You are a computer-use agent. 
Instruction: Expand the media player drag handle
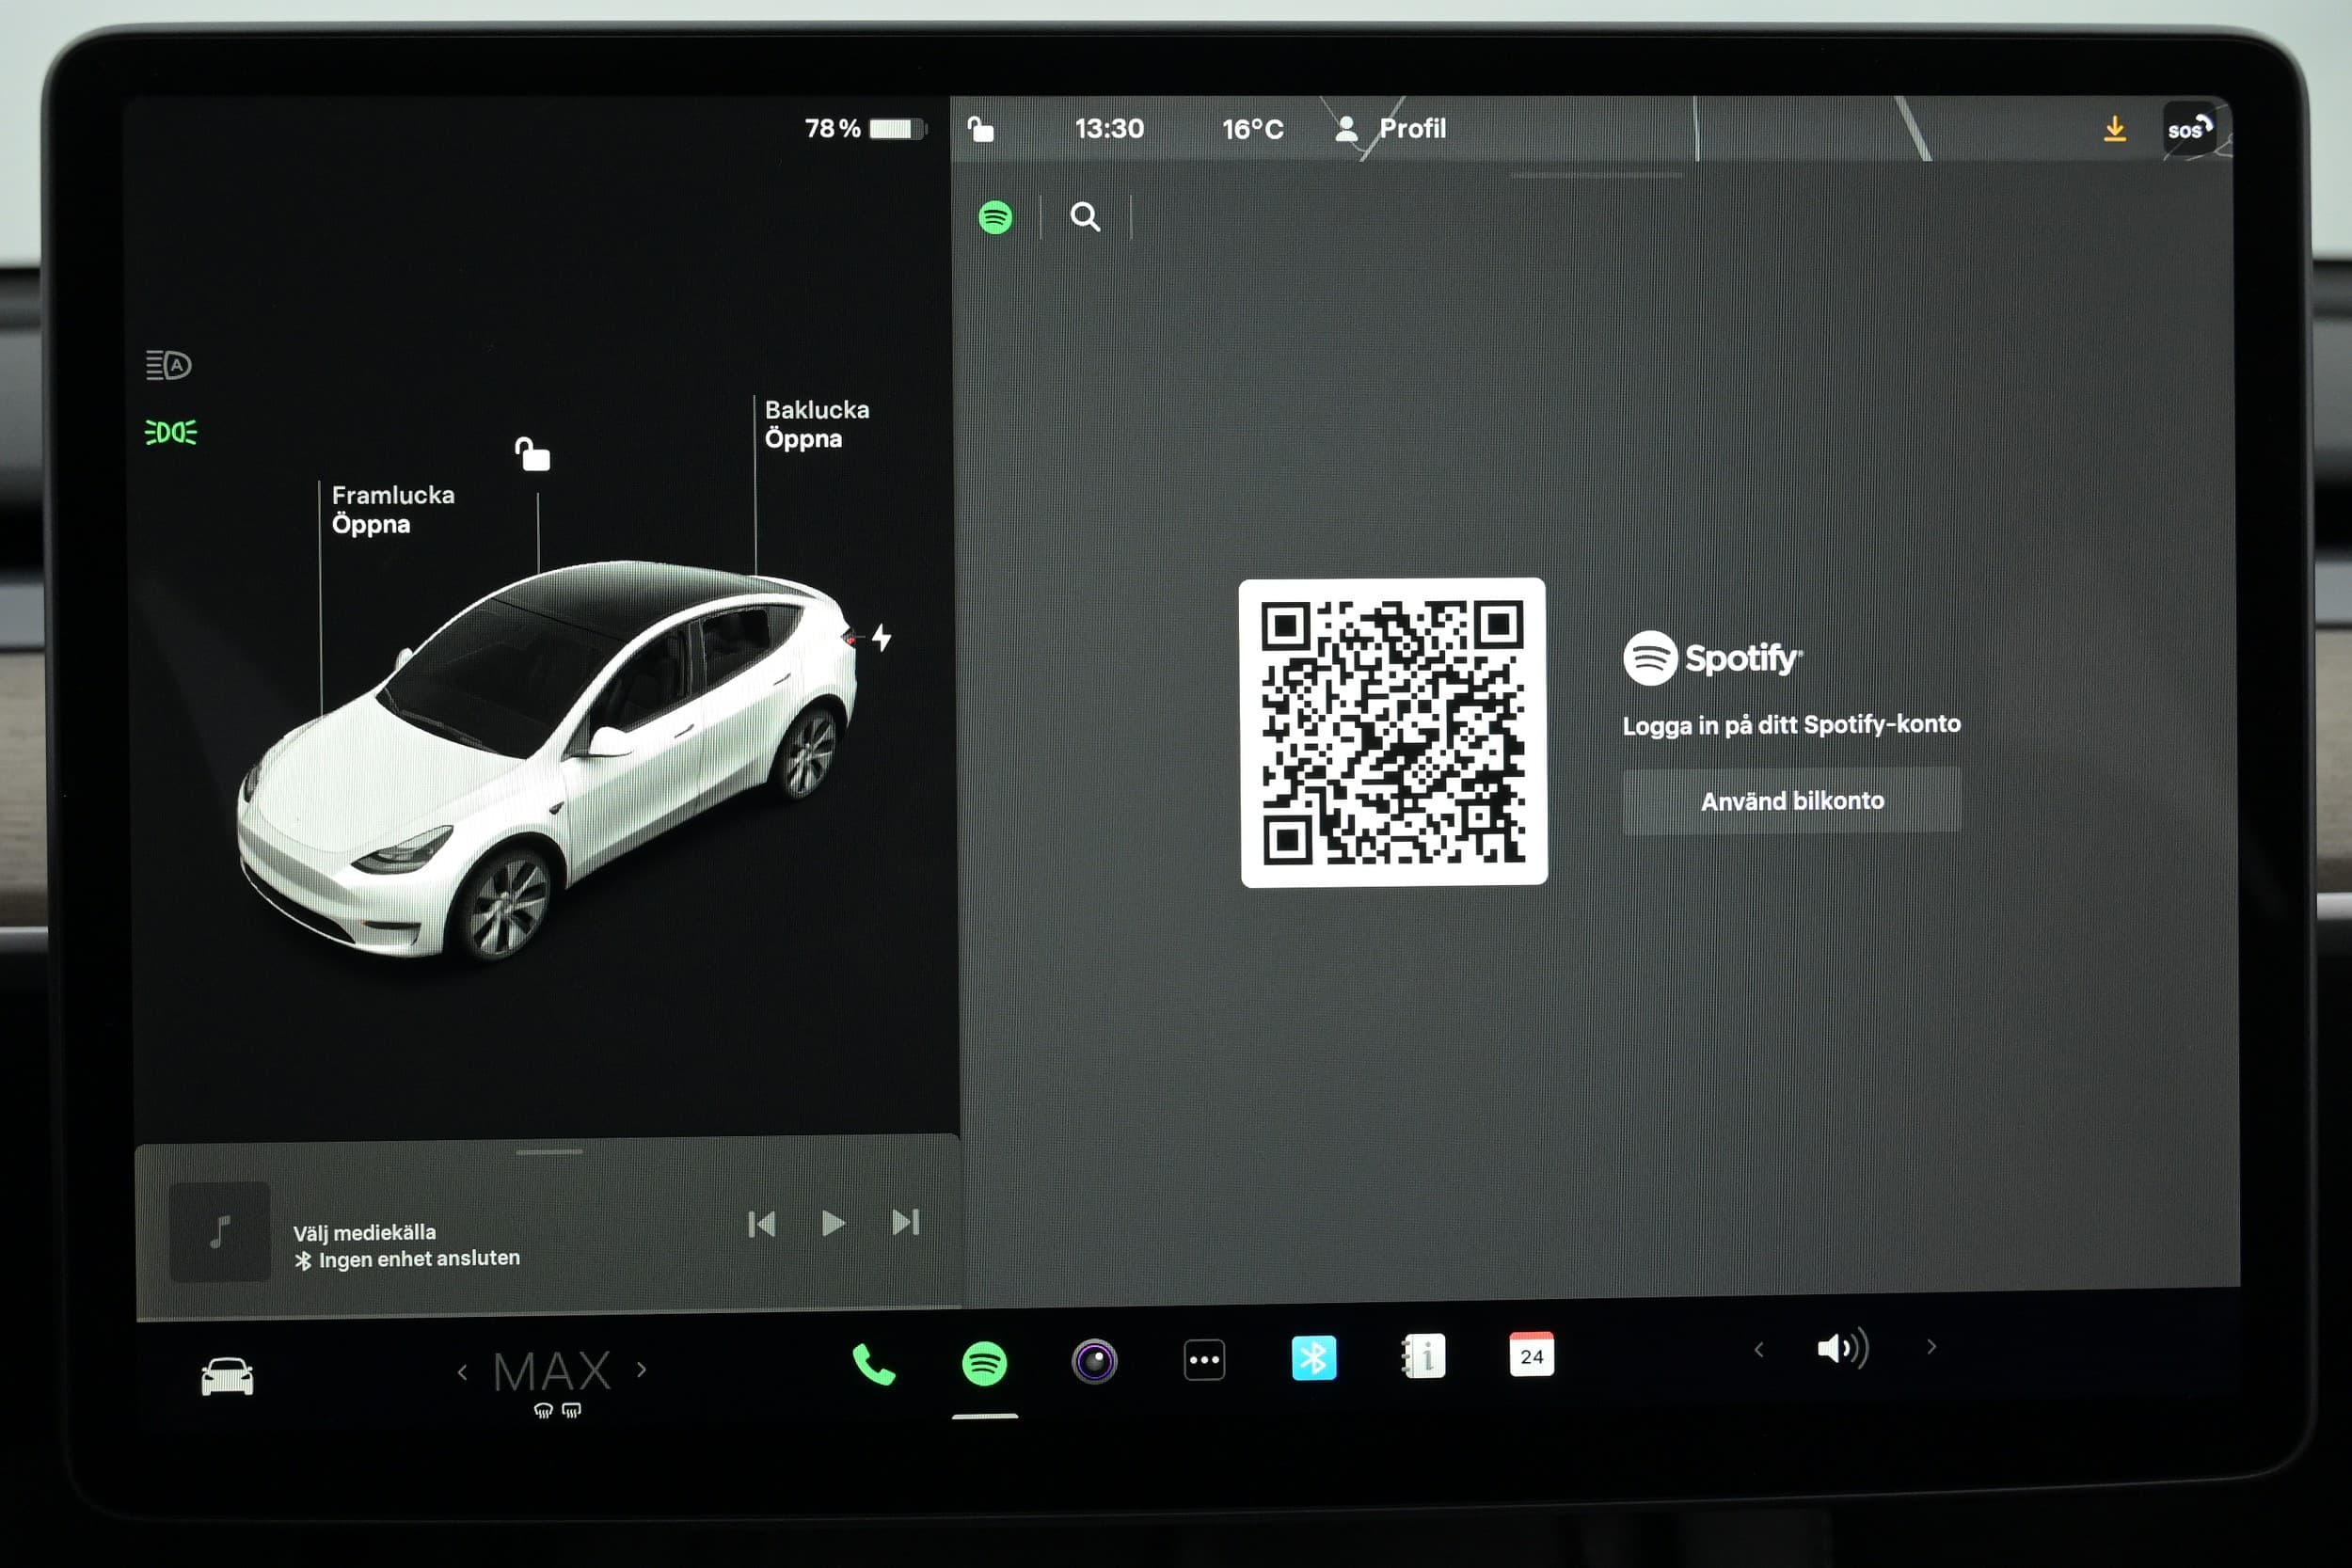[x=549, y=1152]
